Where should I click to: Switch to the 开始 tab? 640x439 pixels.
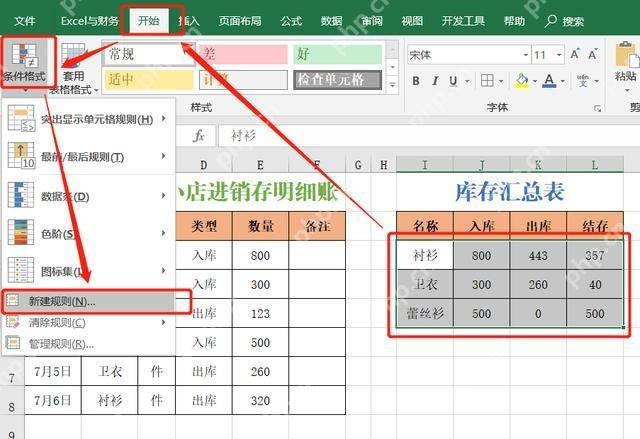click(149, 21)
